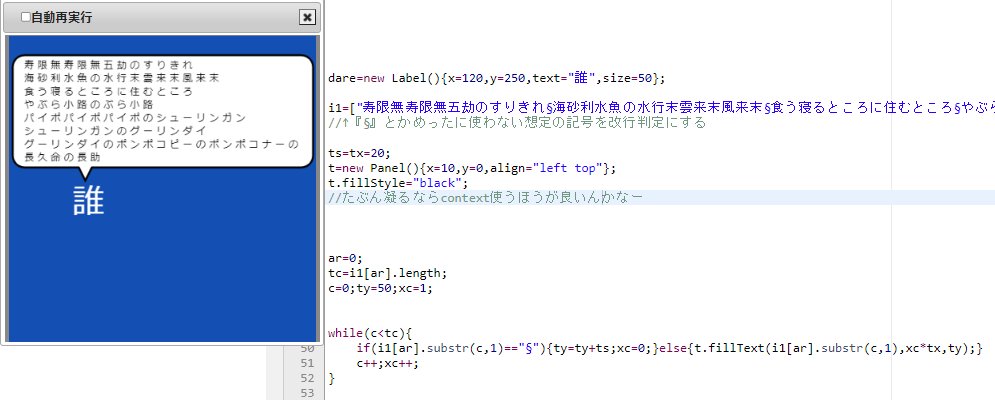The height and width of the screenshot is (400, 995).
Task: Click line number 52 in gutter
Action: 306,378
